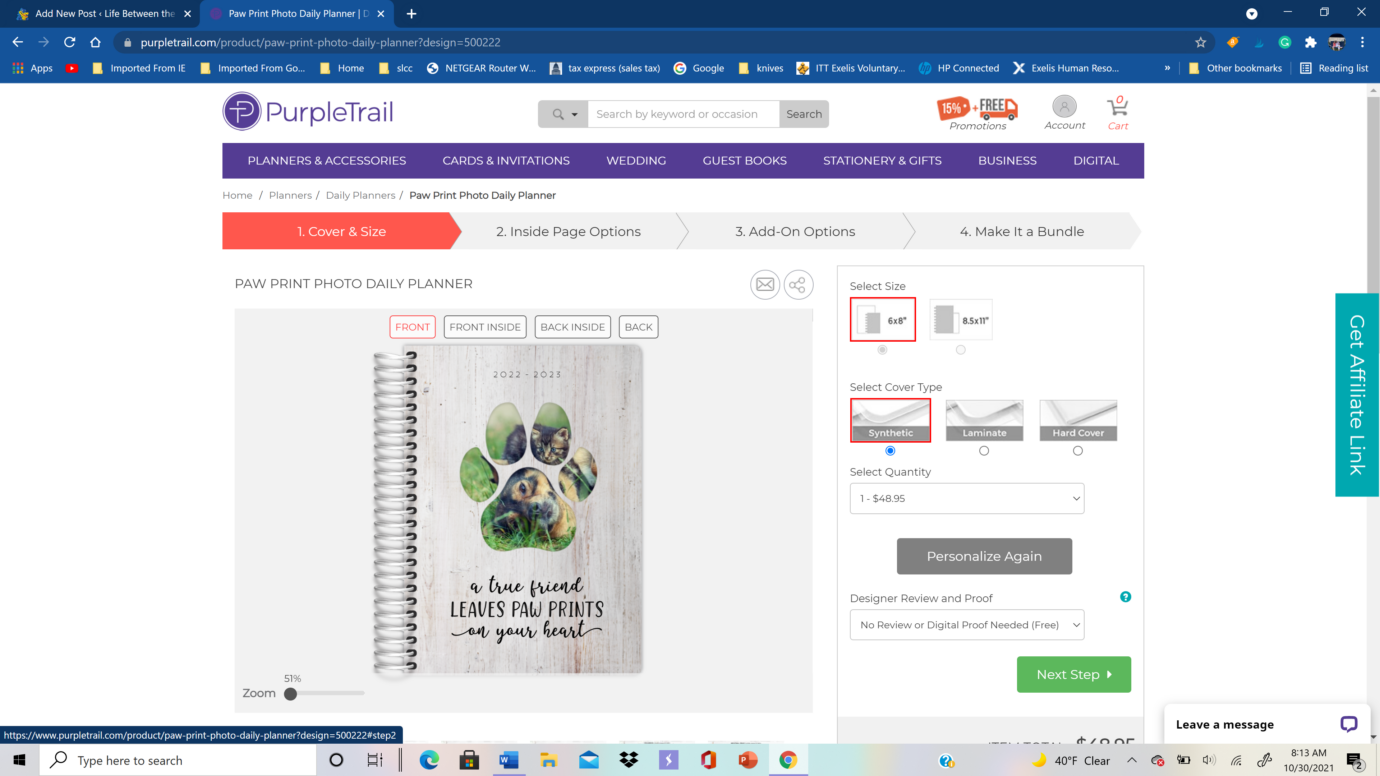Click the Designer Review help question icon

(x=1125, y=597)
